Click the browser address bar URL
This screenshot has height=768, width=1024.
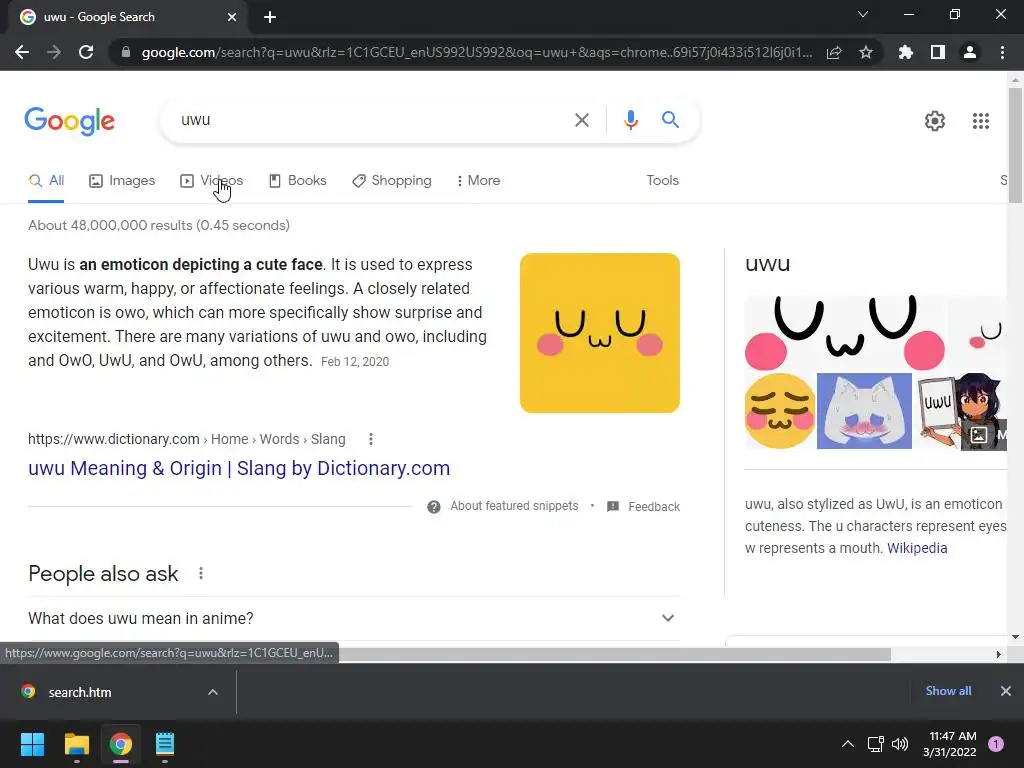(477, 52)
